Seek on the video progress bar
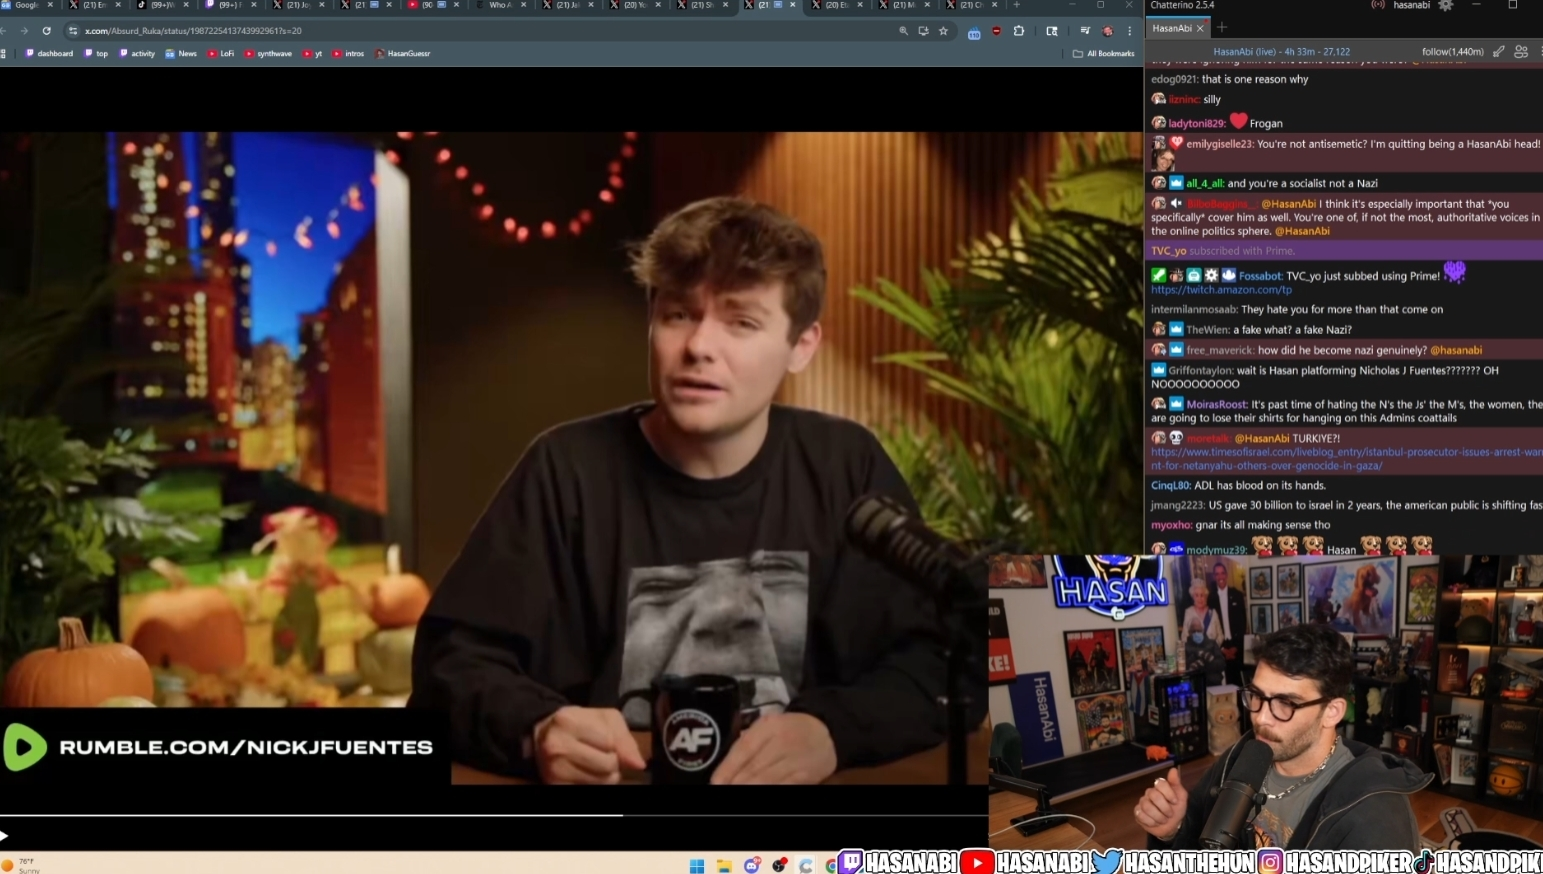 pyautogui.click(x=494, y=815)
